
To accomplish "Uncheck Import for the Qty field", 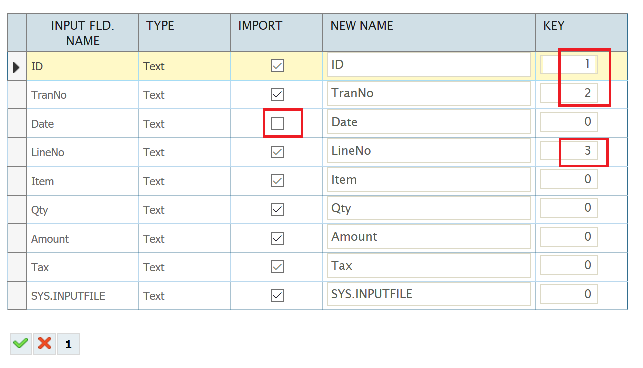I will tap(277, 209).
